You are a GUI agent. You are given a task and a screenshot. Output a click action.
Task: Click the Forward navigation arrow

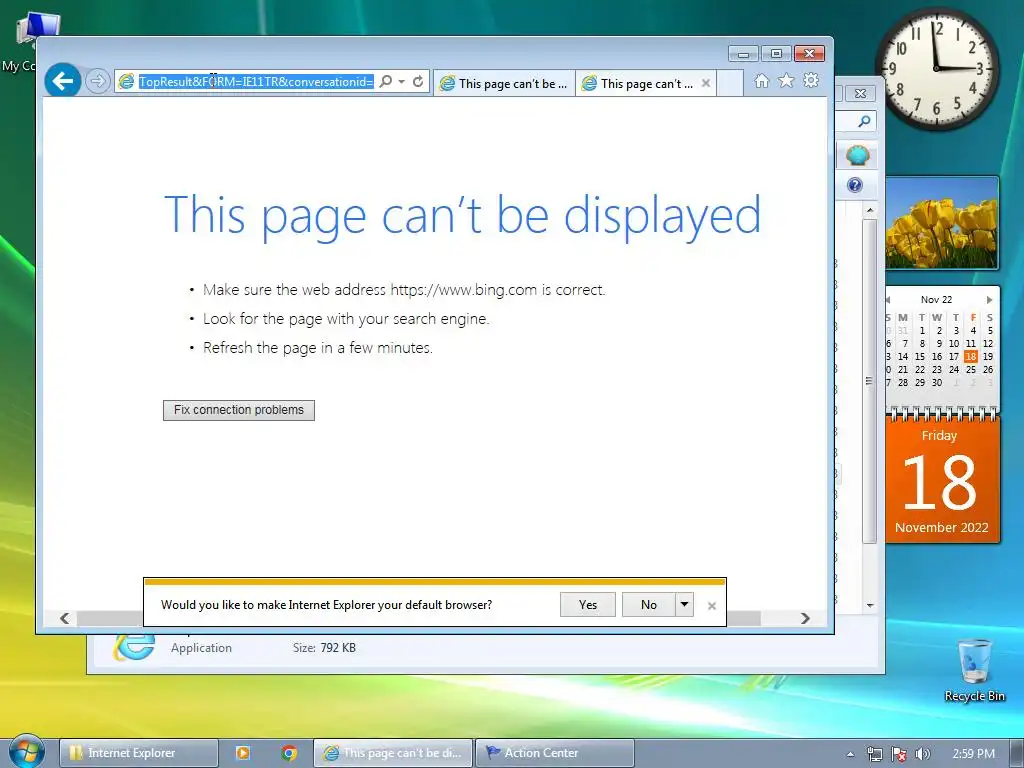point(97,81)
